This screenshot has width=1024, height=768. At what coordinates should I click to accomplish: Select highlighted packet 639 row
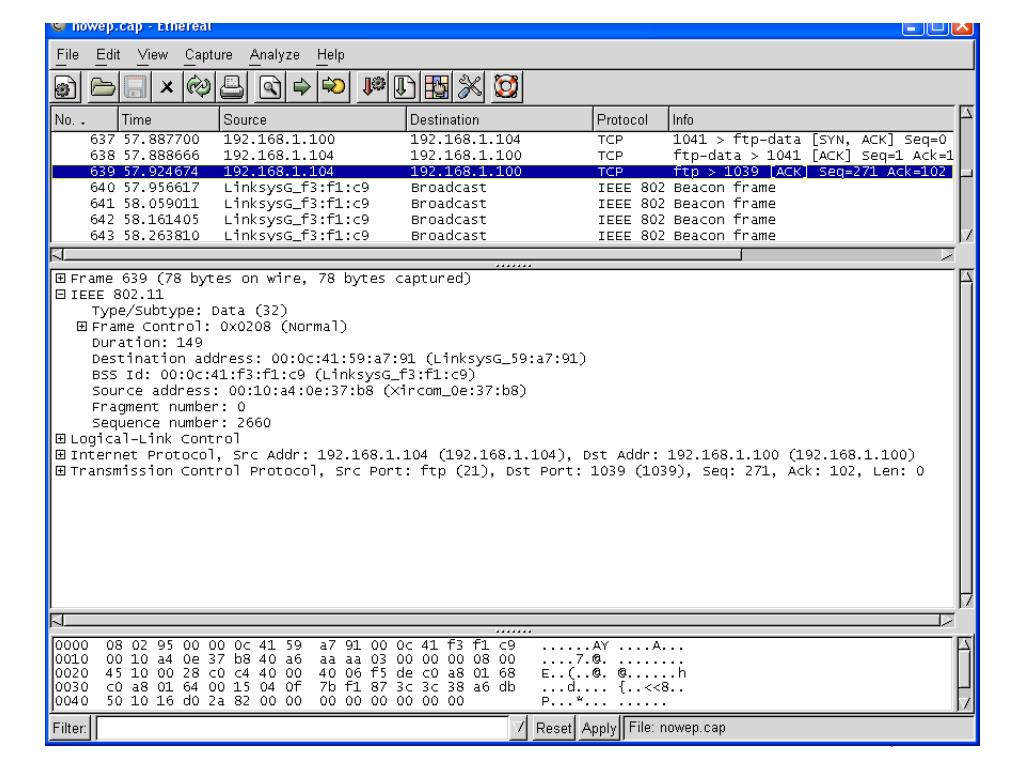pos(502,171)
